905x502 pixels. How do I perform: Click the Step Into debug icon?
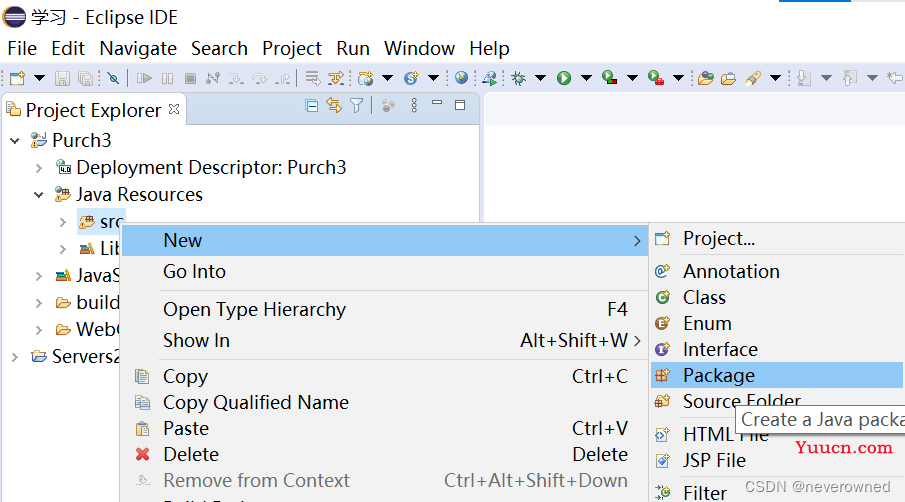point(236,78)
